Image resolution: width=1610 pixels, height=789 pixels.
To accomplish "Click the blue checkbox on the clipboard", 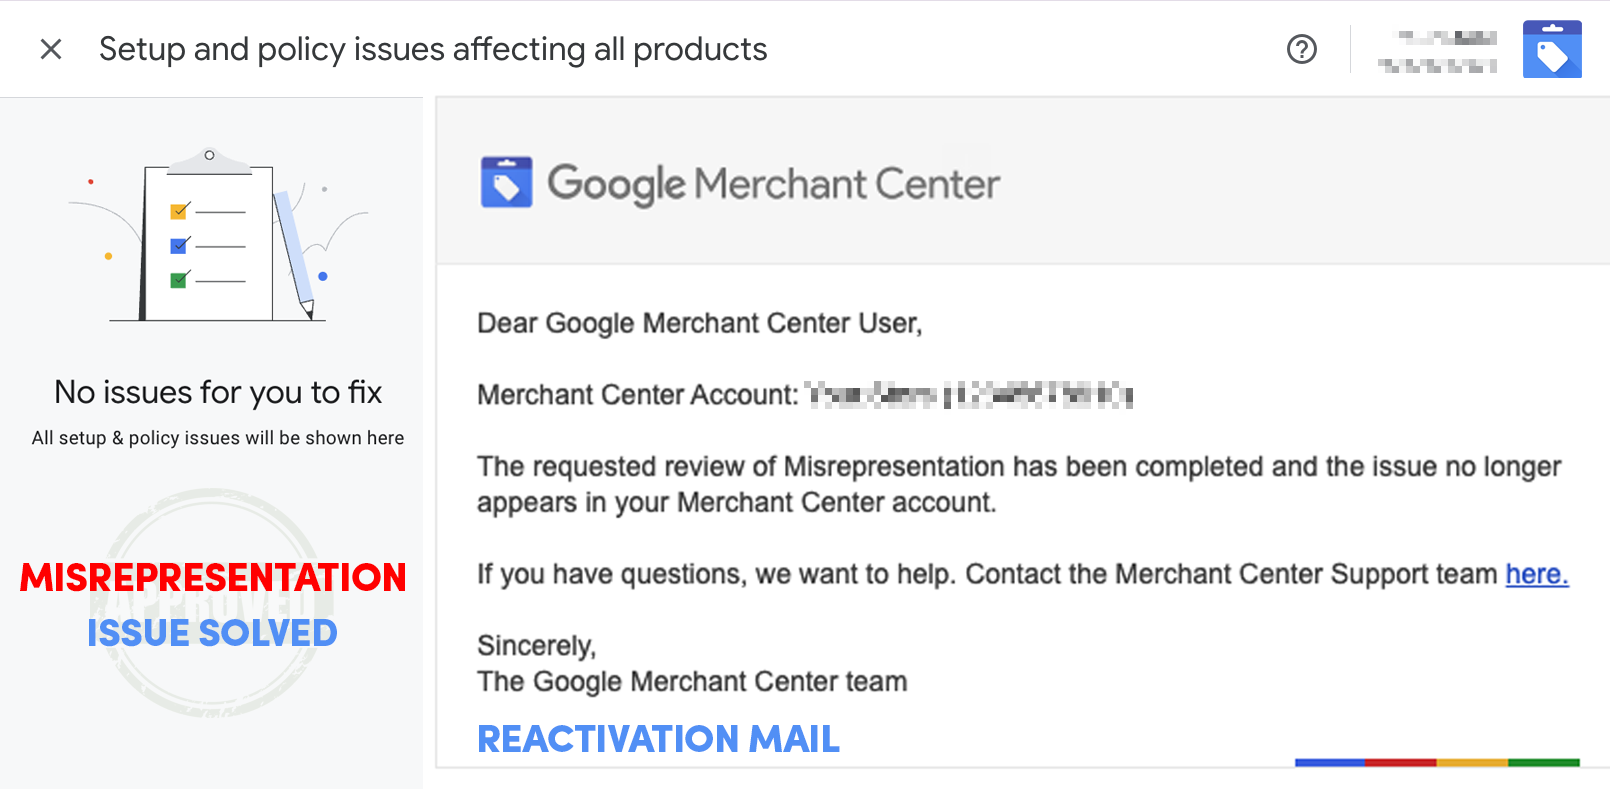I will point(180,245).
